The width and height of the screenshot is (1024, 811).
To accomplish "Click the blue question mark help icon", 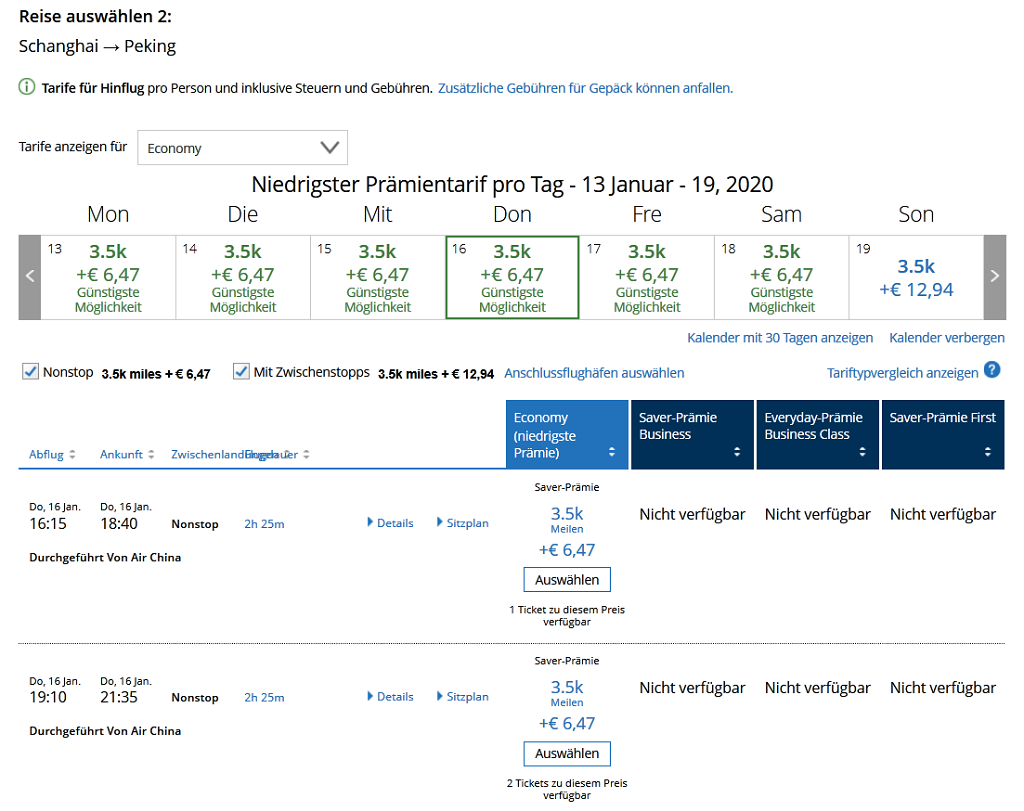I will point(991,370).
